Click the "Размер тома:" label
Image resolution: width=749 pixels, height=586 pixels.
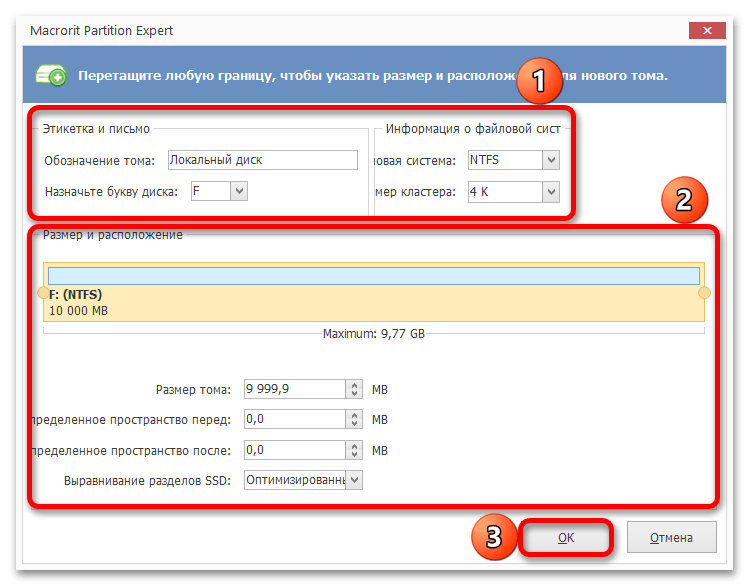pos(193,390)
